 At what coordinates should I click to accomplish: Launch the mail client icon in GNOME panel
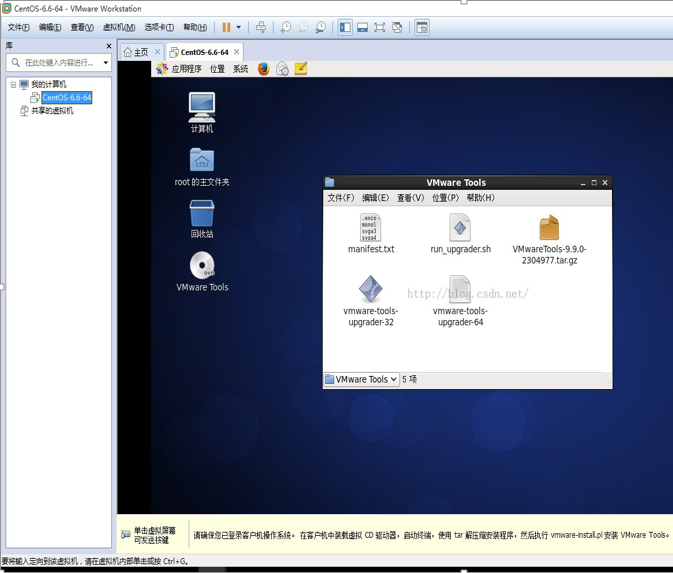pos(282,69)
